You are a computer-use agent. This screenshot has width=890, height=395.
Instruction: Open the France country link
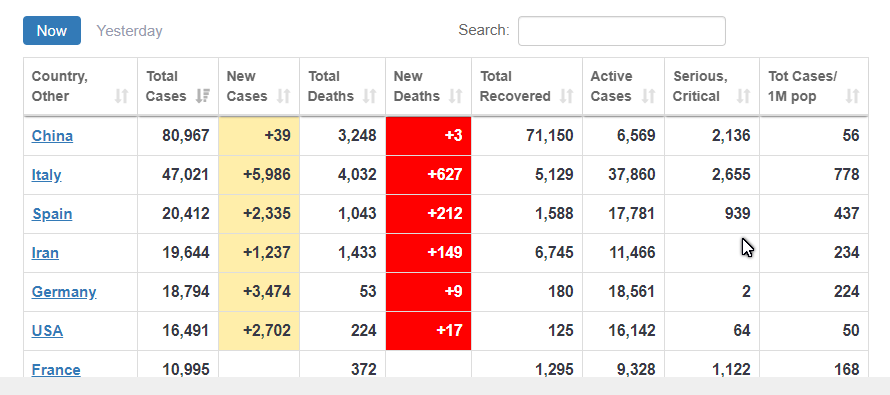[x=56, y=369]
